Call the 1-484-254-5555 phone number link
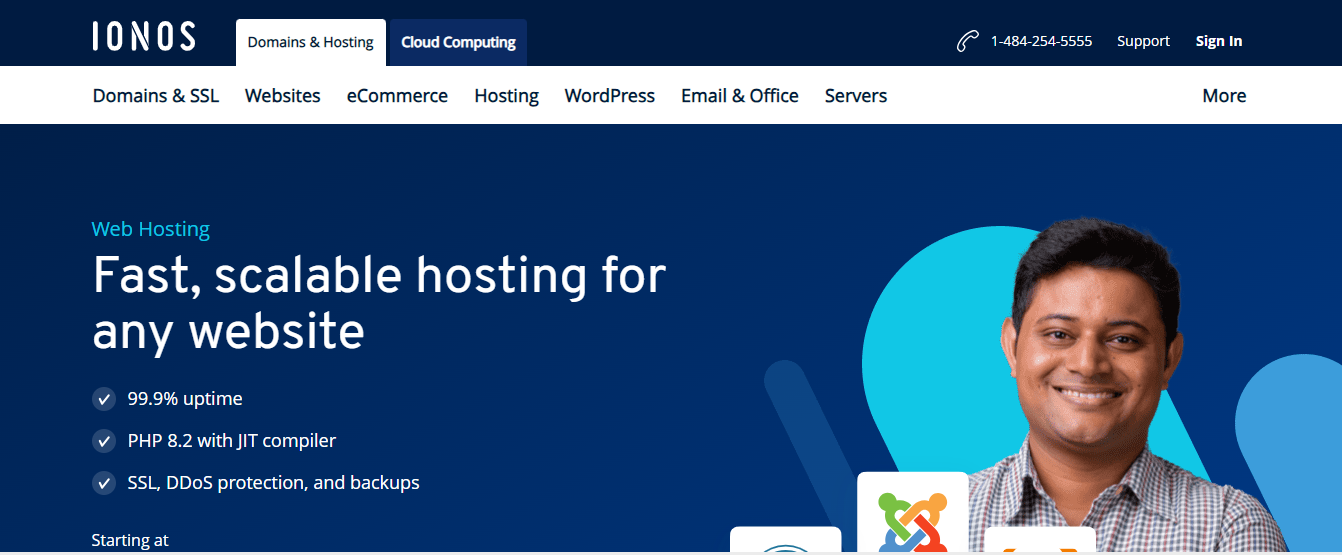 (1041, 41)
